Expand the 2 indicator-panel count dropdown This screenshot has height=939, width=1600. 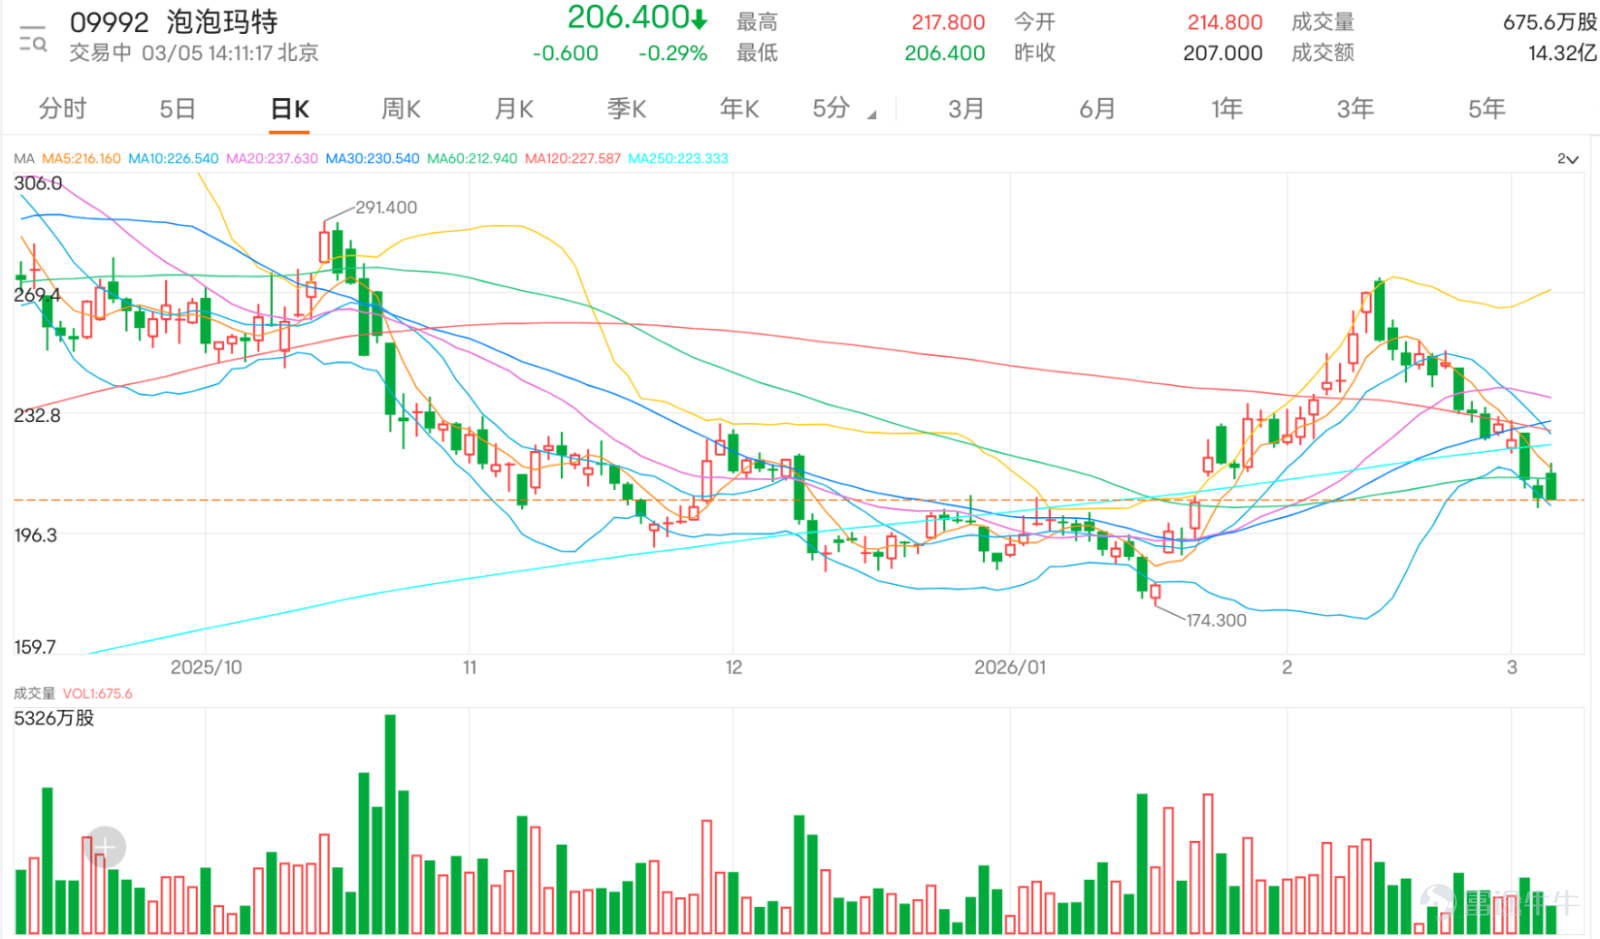(x=1567, y=159)
